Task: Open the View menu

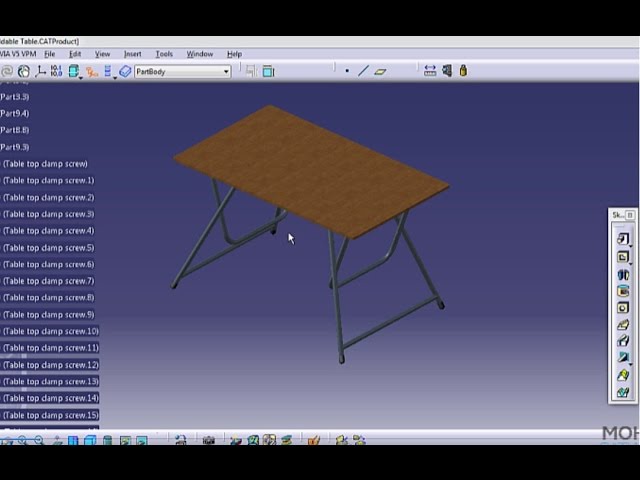Action: coord(102,54)
